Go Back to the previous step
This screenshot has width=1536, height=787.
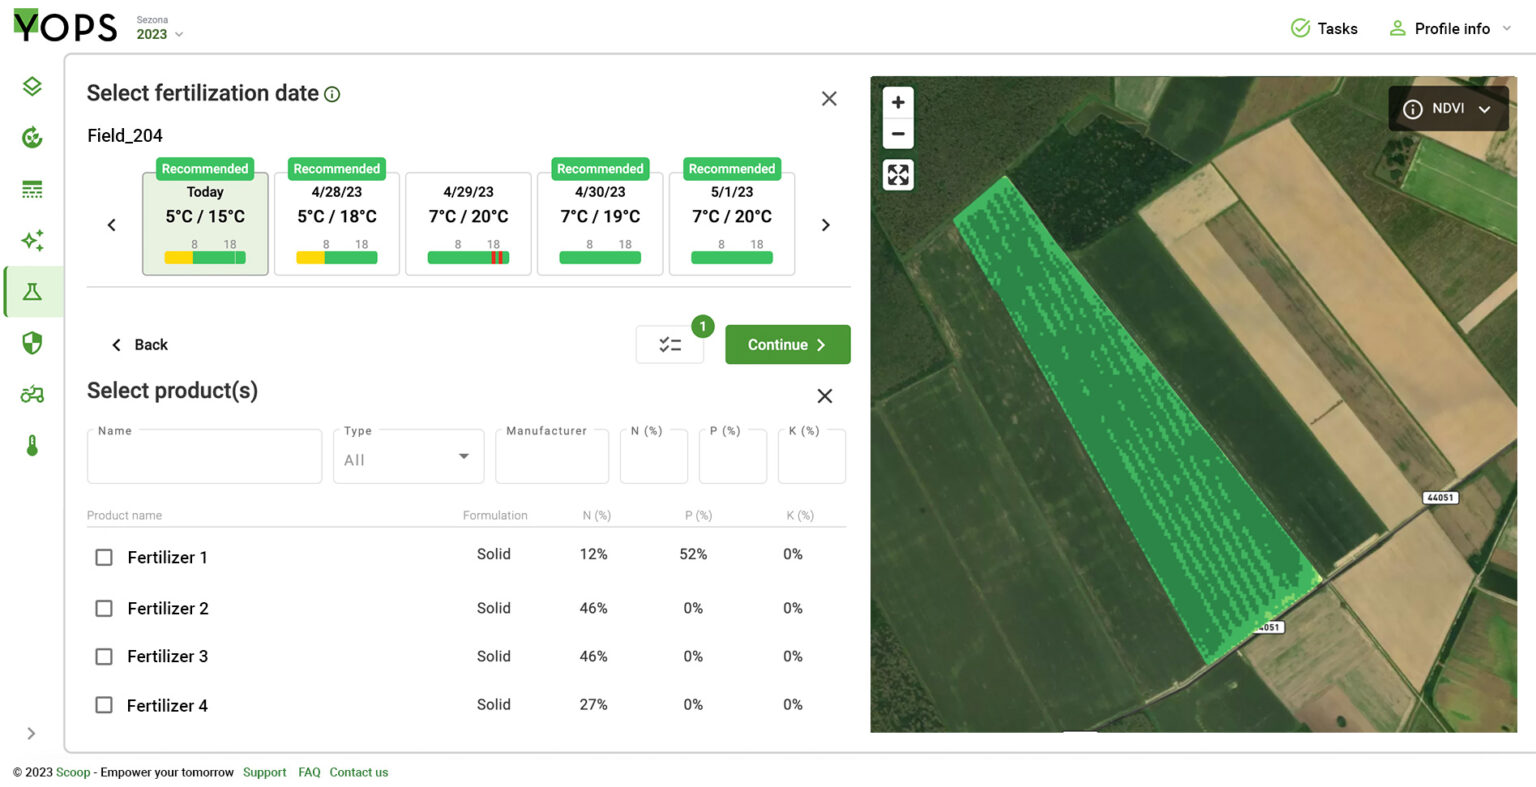tap(140, 345)
